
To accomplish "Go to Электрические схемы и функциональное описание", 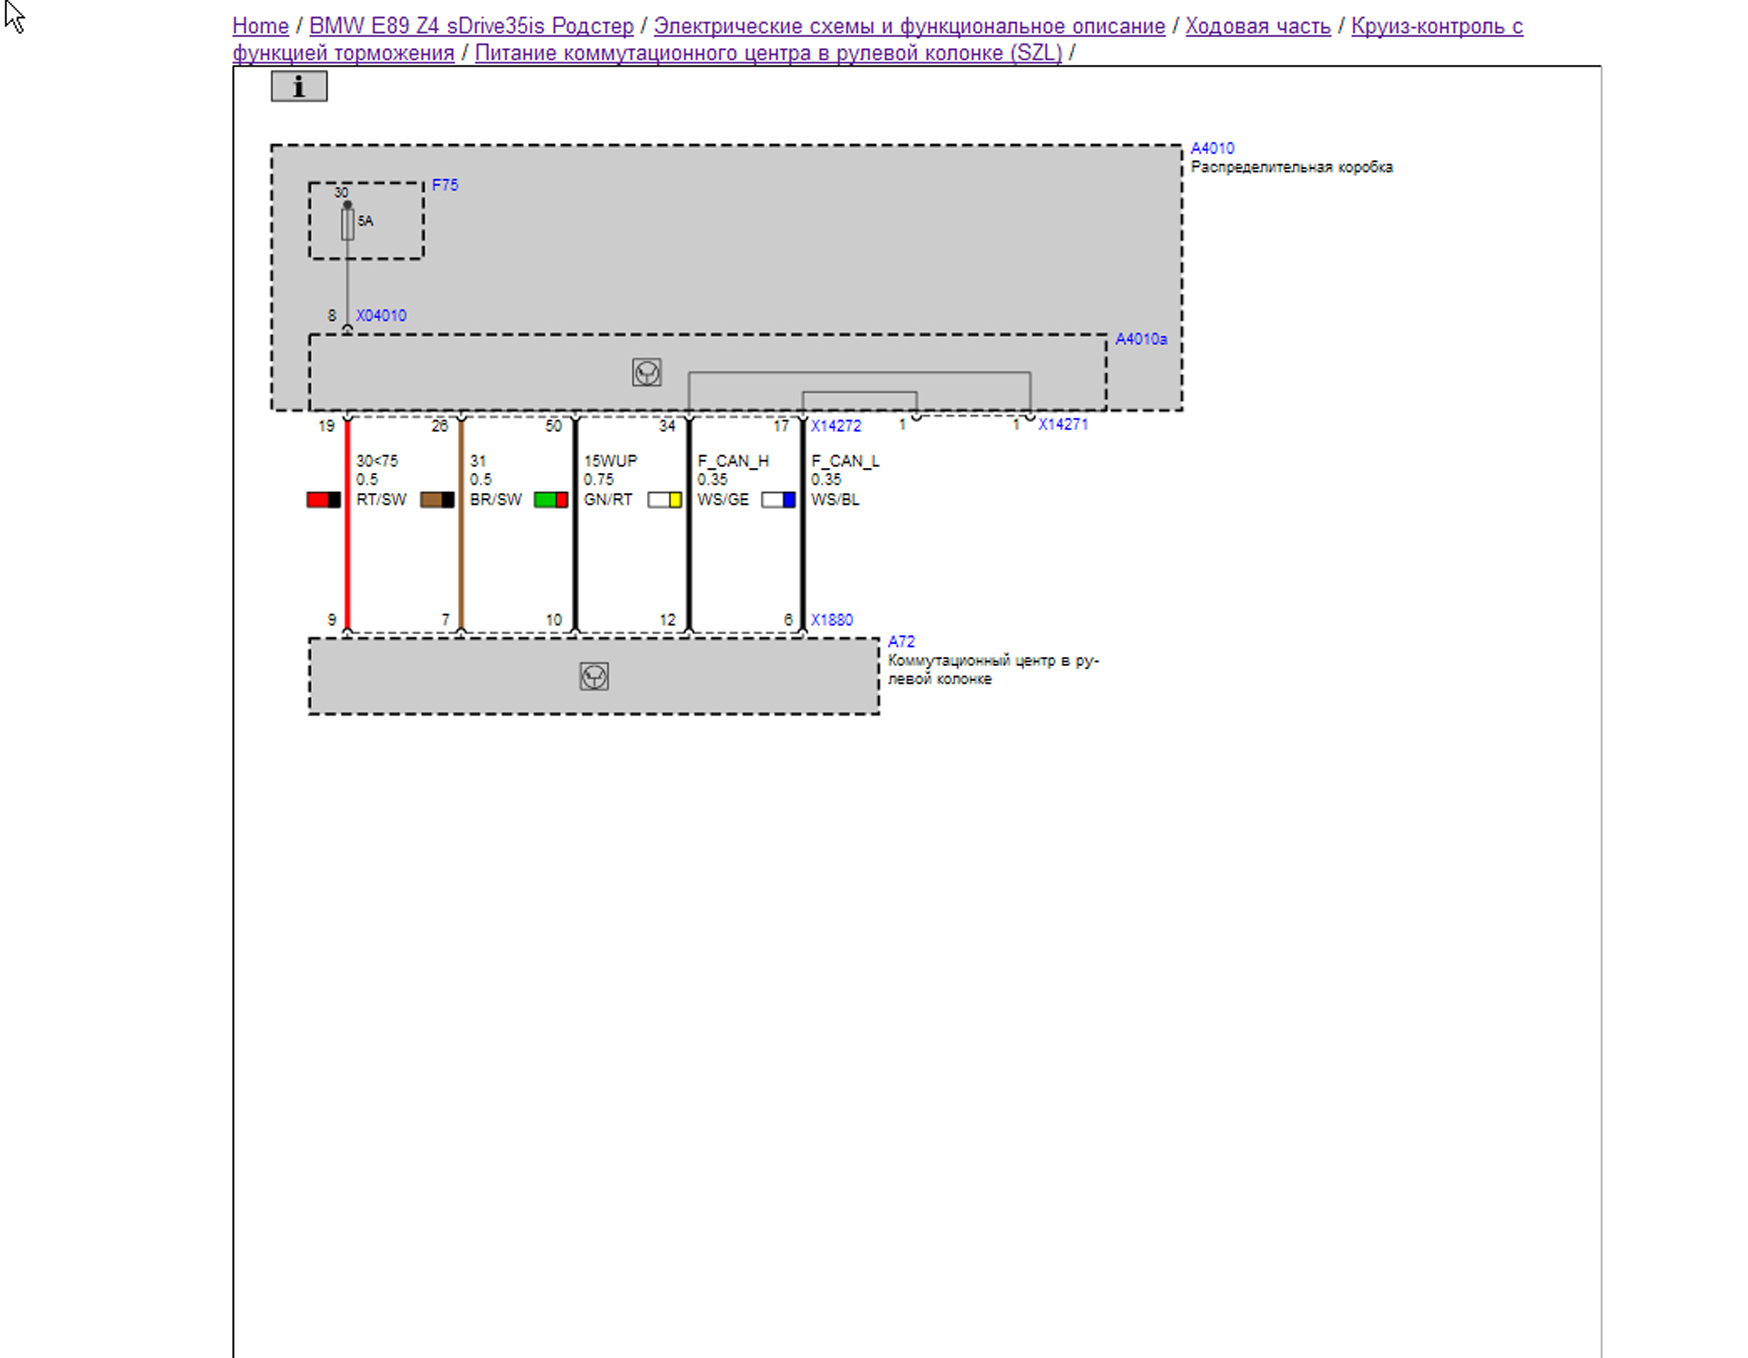I will 909,26.
